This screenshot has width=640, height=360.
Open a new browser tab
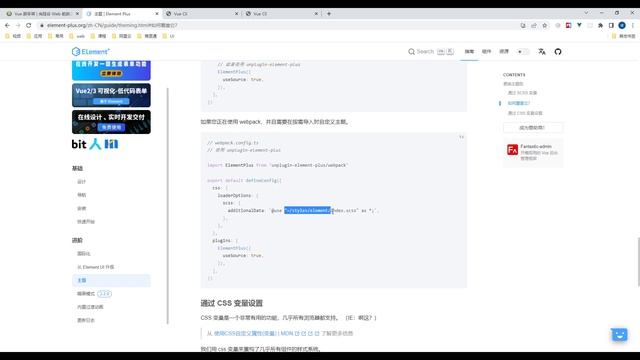pyautogui.click(x=329, y=13)
